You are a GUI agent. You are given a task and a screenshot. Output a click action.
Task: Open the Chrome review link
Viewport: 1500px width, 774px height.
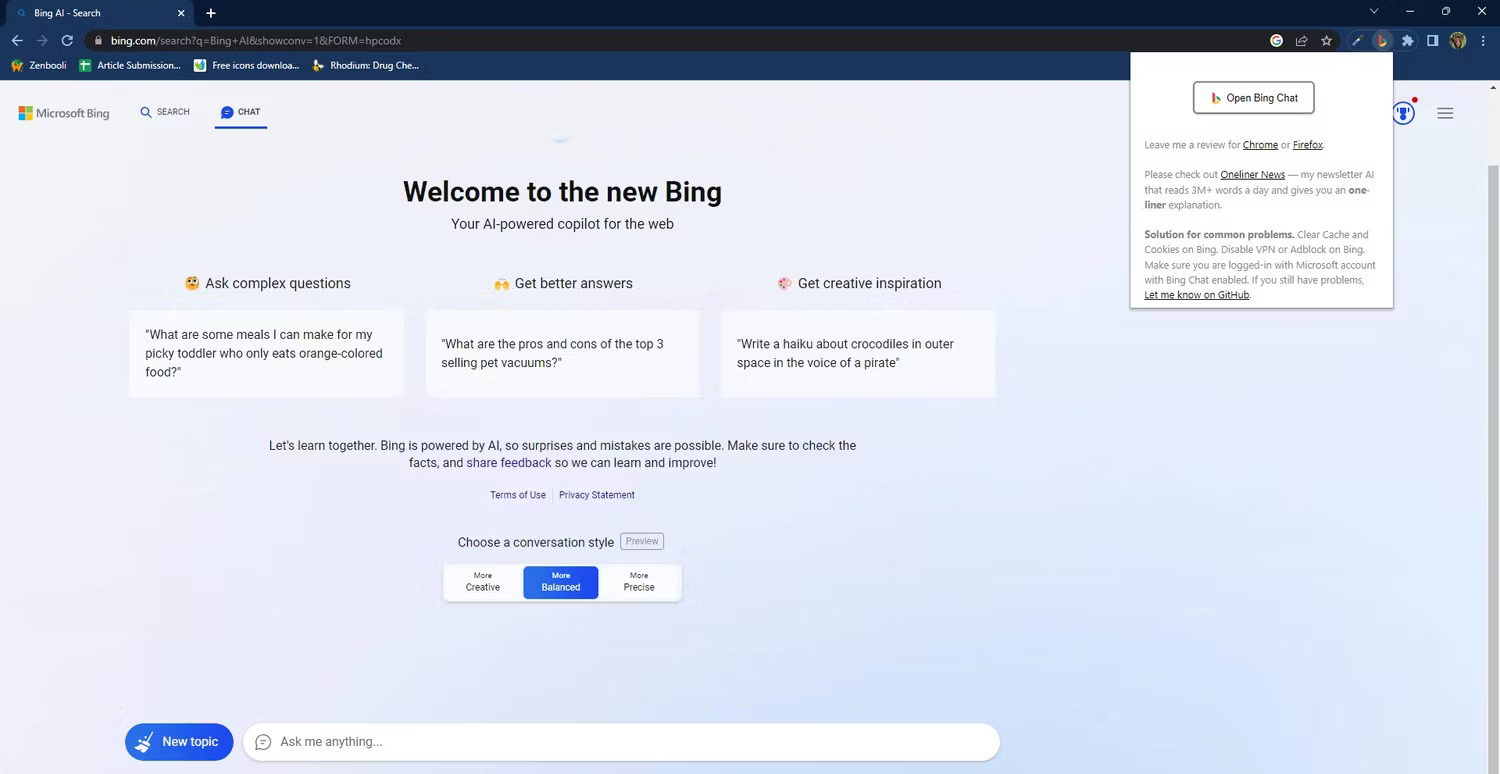point(1260,145)
